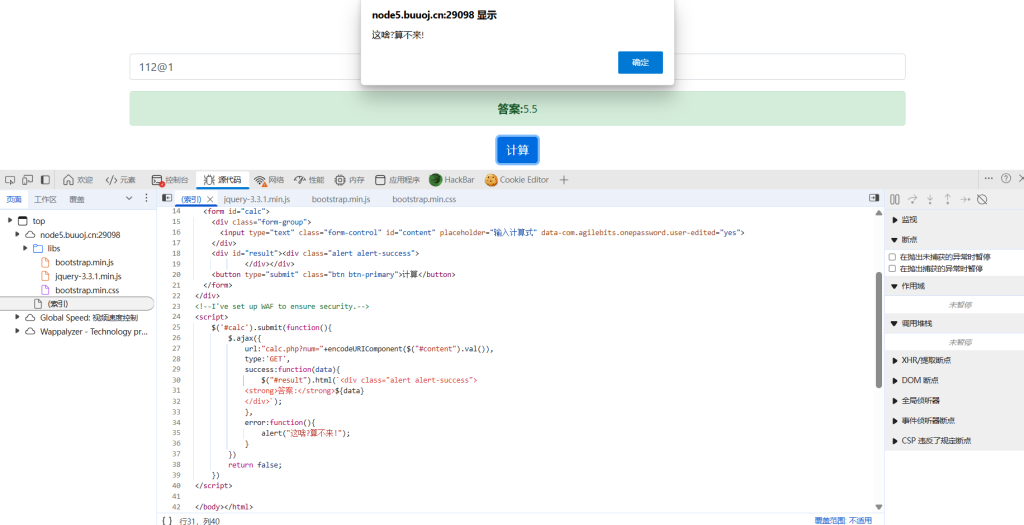Click the step over icon
This screenshot has height=525, width=1024.
point(912,200)
